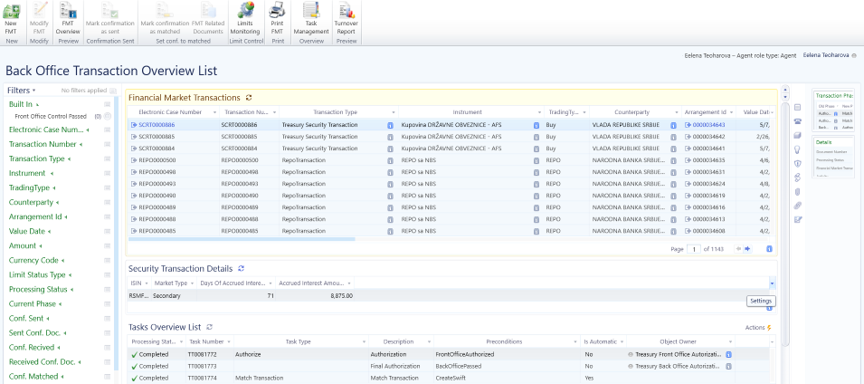Open Limits Monitoring from the ribbon
864x384 pixels.
click(x=245, y=10)
